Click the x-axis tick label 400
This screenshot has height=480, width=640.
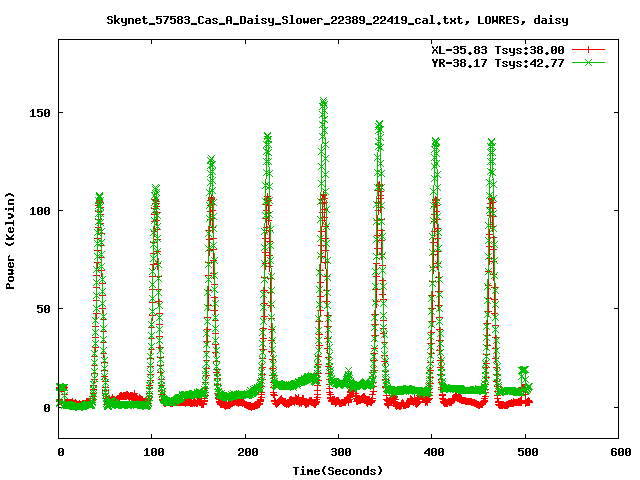[433, 452]
